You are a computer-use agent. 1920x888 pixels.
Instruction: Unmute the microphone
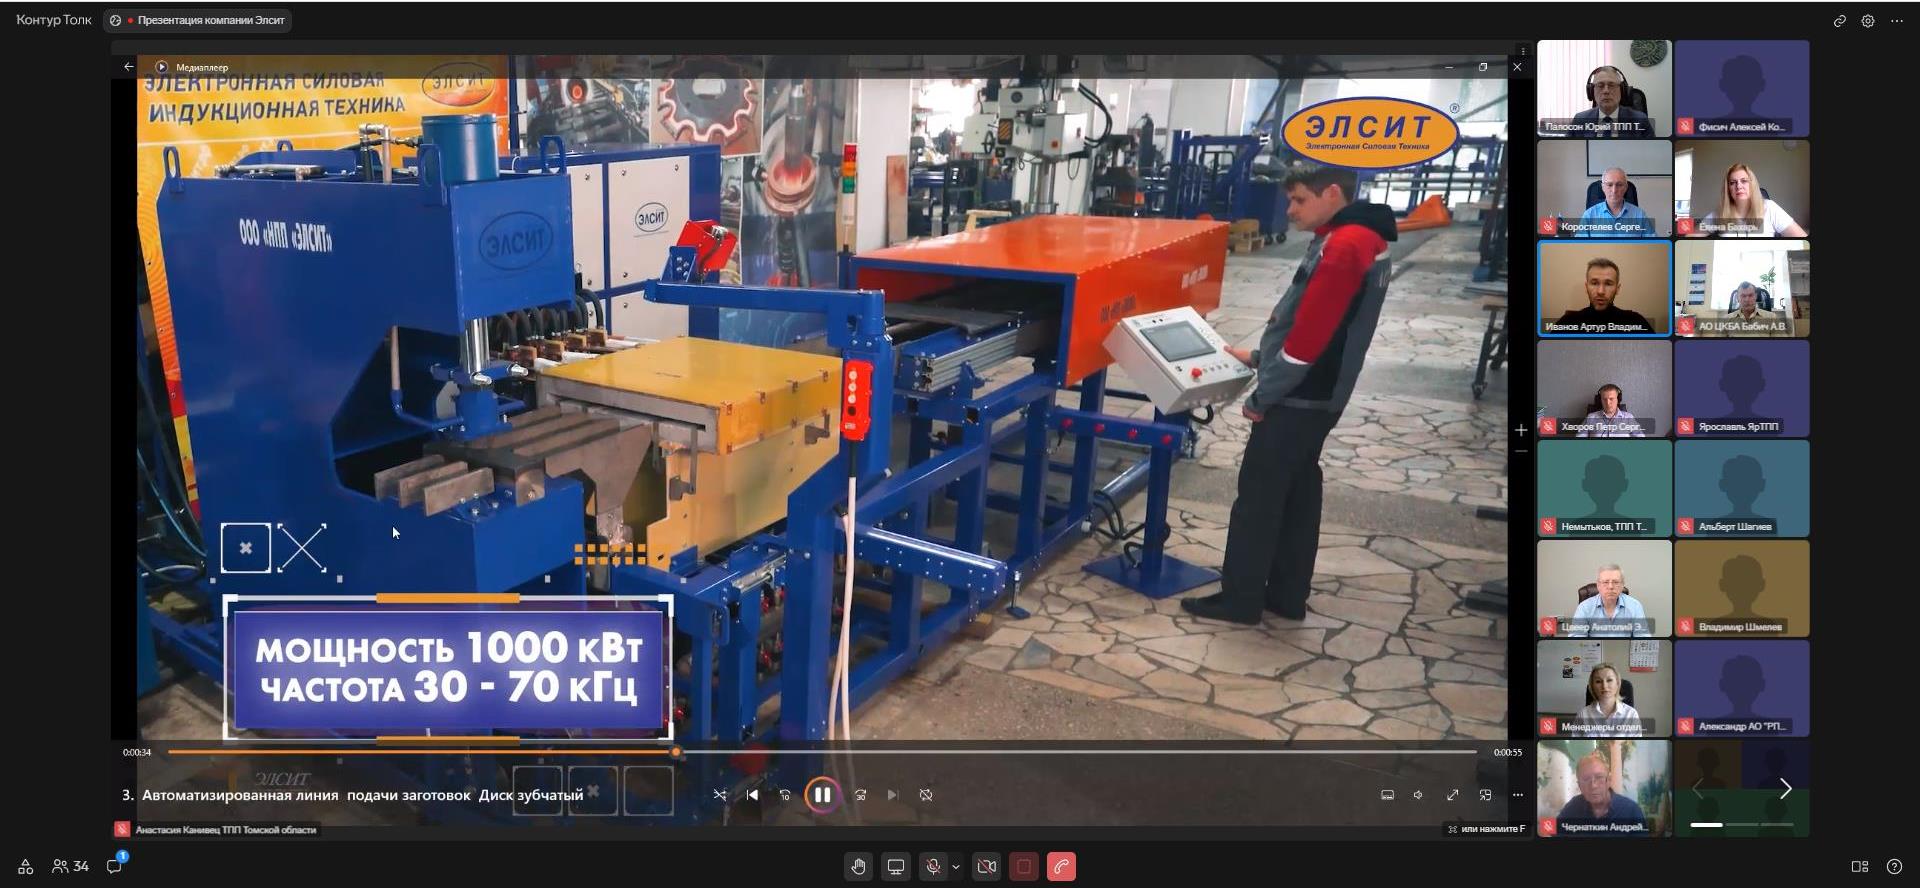tap(932, 867)
